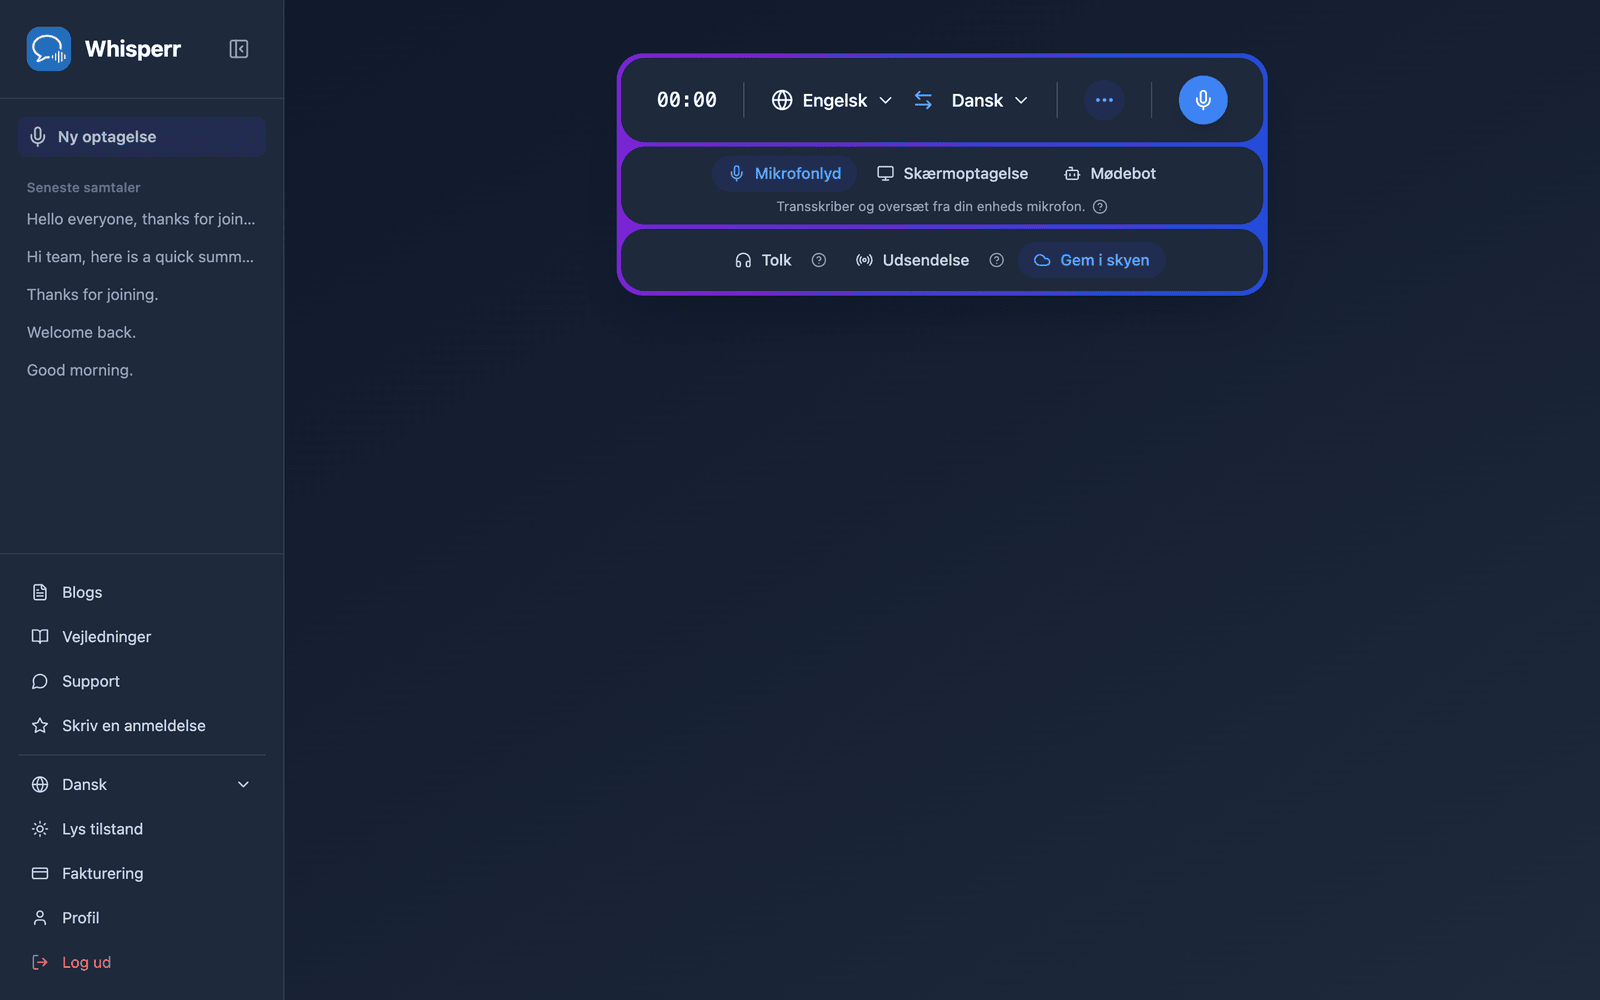Click Ny optagelse button
This screenshot has height=1000, width=1600.
[x=142, y=137]
